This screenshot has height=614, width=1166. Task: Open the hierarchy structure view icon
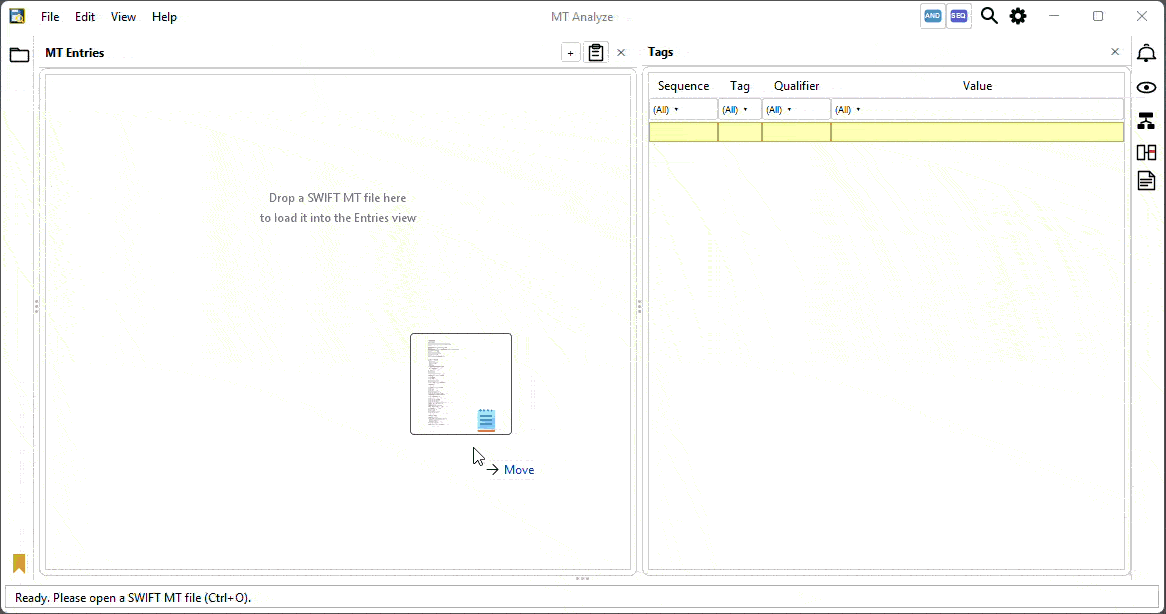pos(1147,120)
